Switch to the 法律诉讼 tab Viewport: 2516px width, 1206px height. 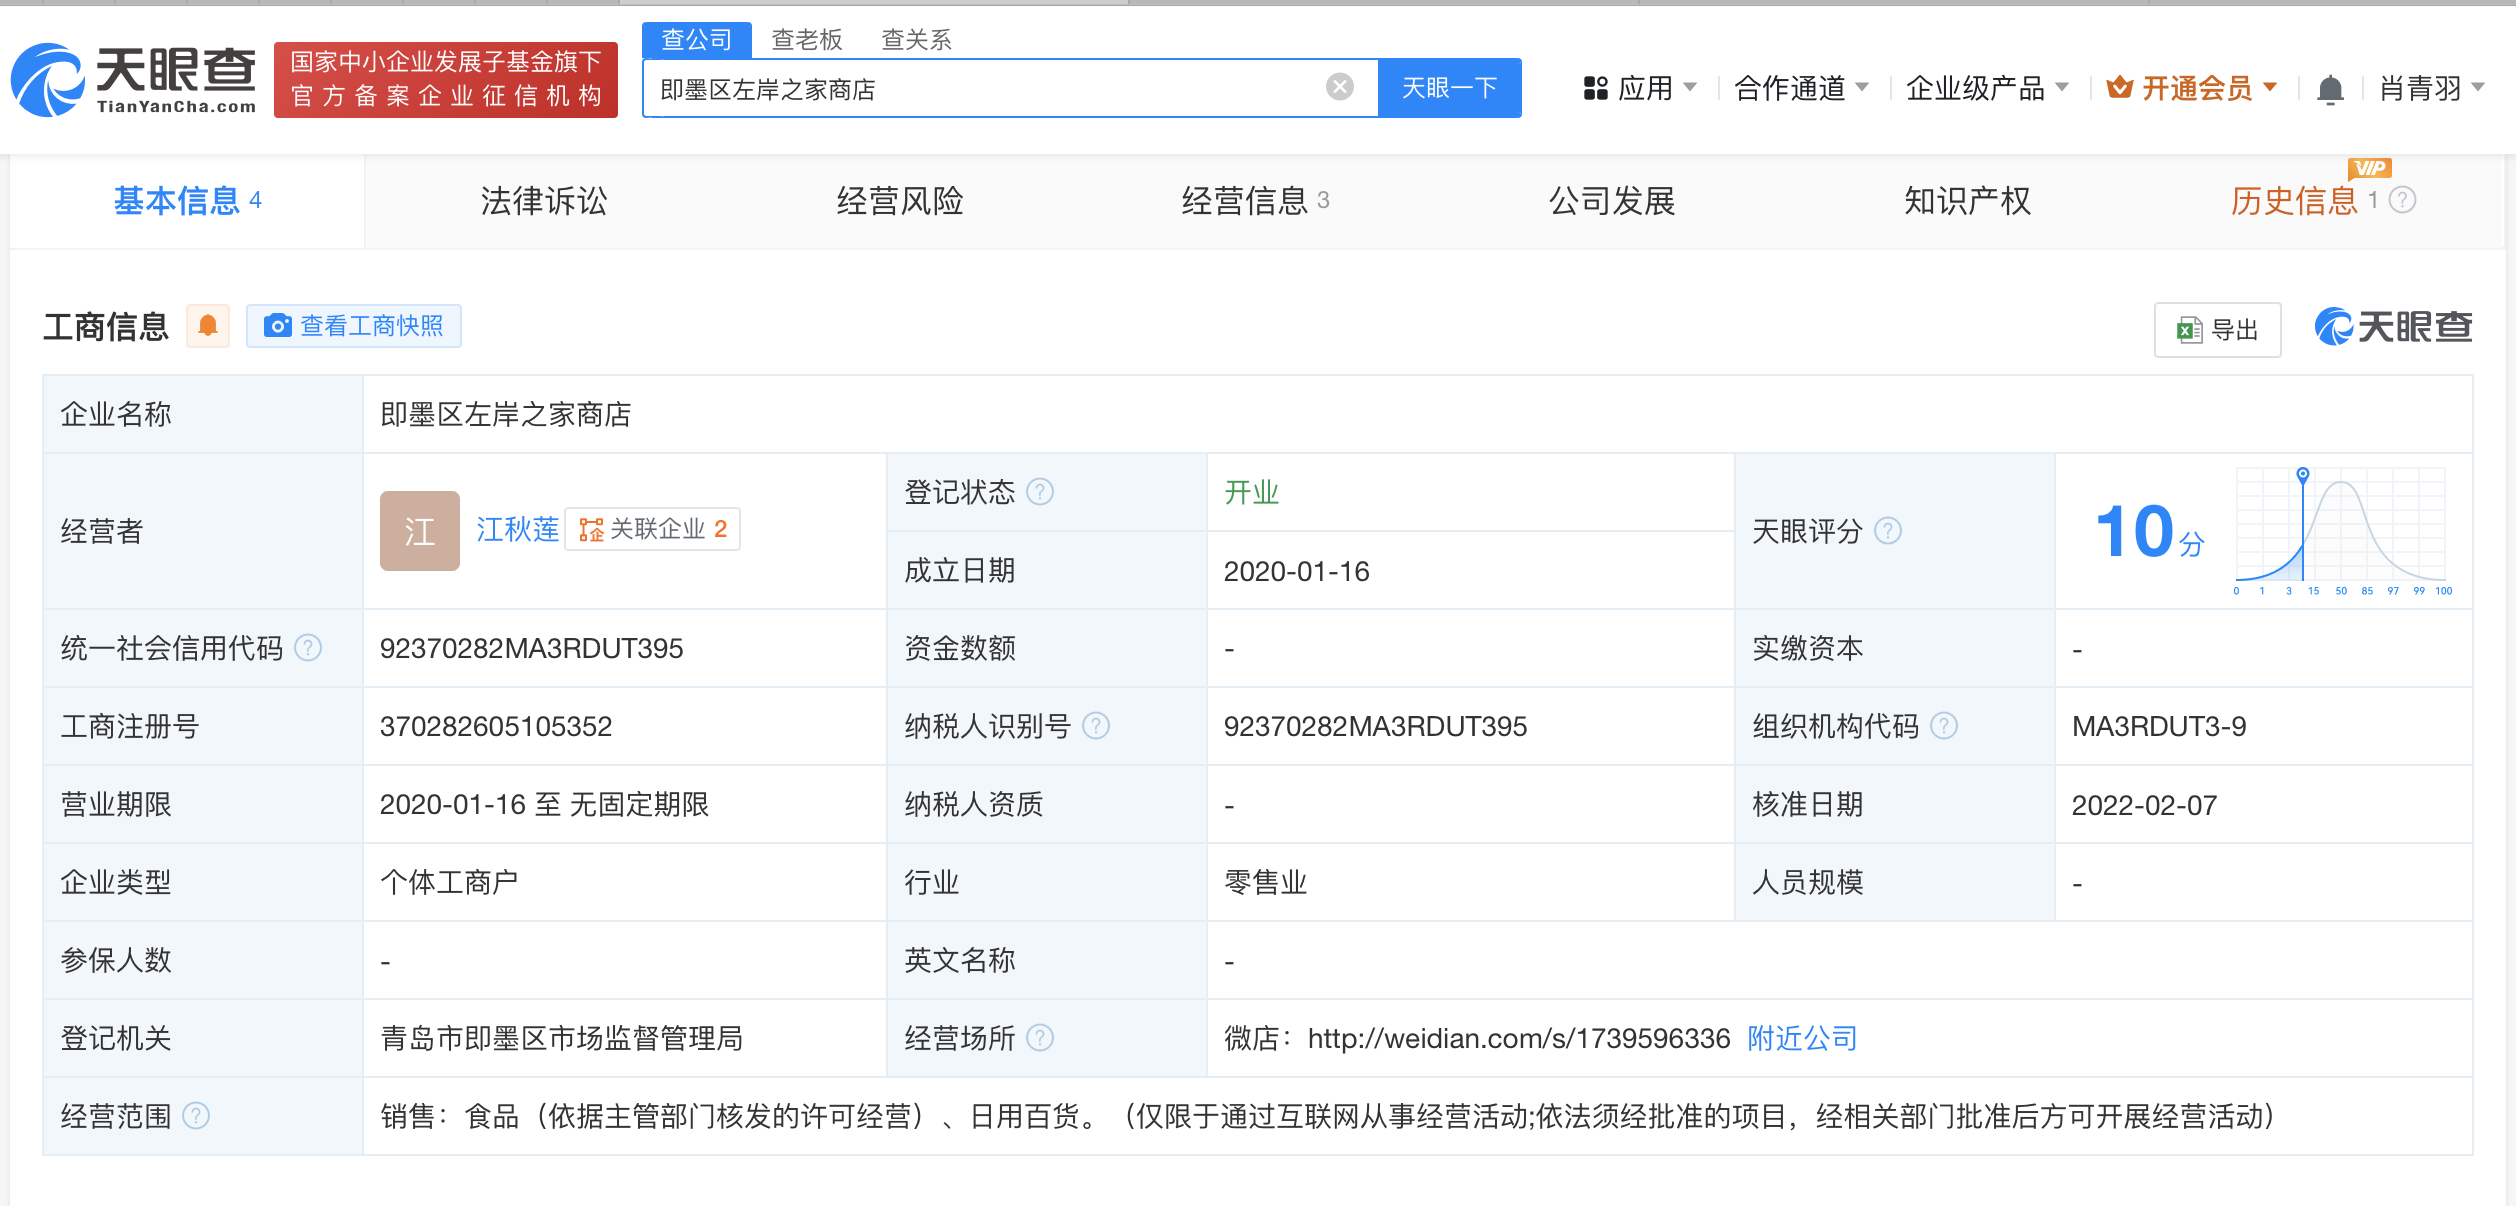[x=544, y=201]
